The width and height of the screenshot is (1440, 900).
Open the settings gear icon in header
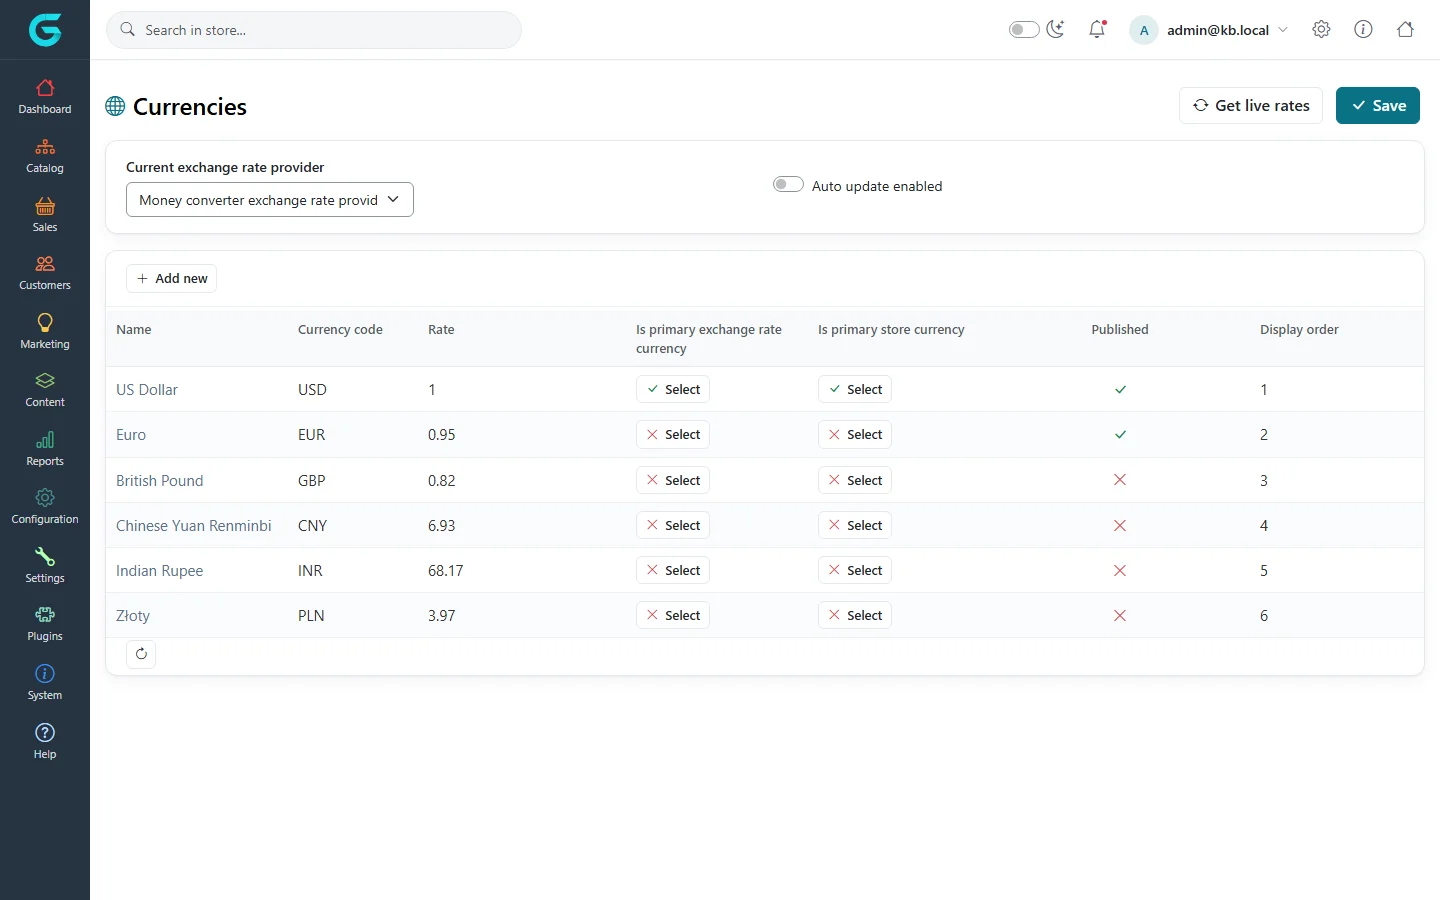[1321, 30]
